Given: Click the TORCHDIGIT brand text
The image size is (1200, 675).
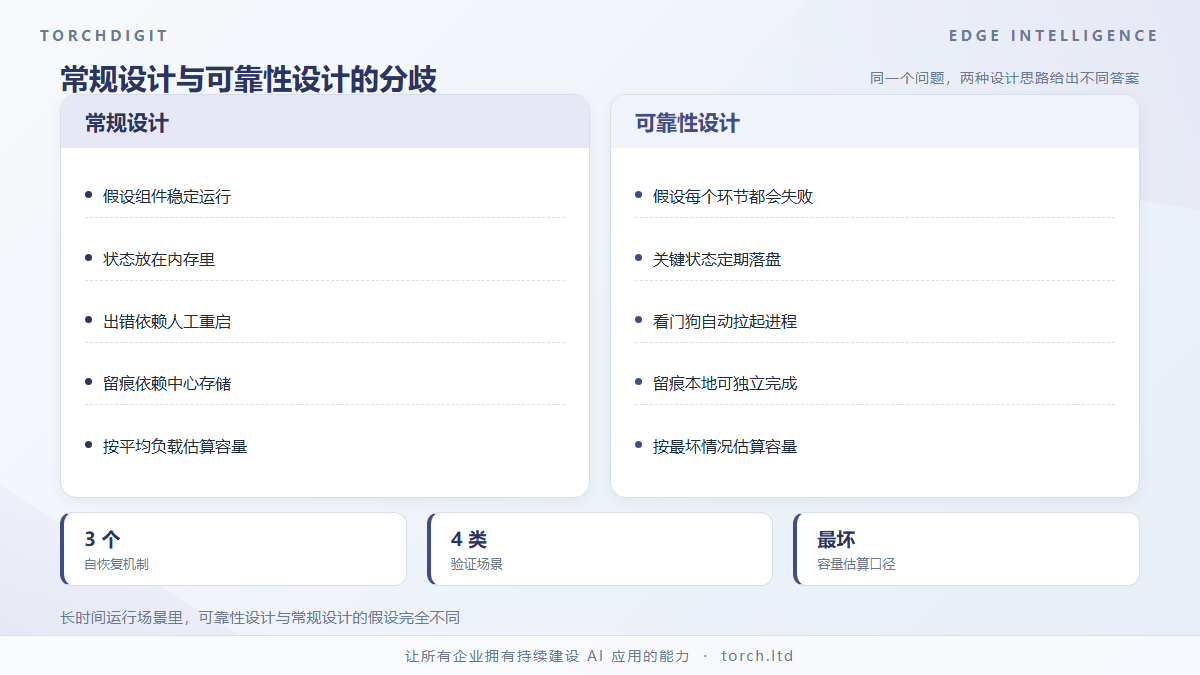Looking at the screenshot, I should click(x=104, y=36).
